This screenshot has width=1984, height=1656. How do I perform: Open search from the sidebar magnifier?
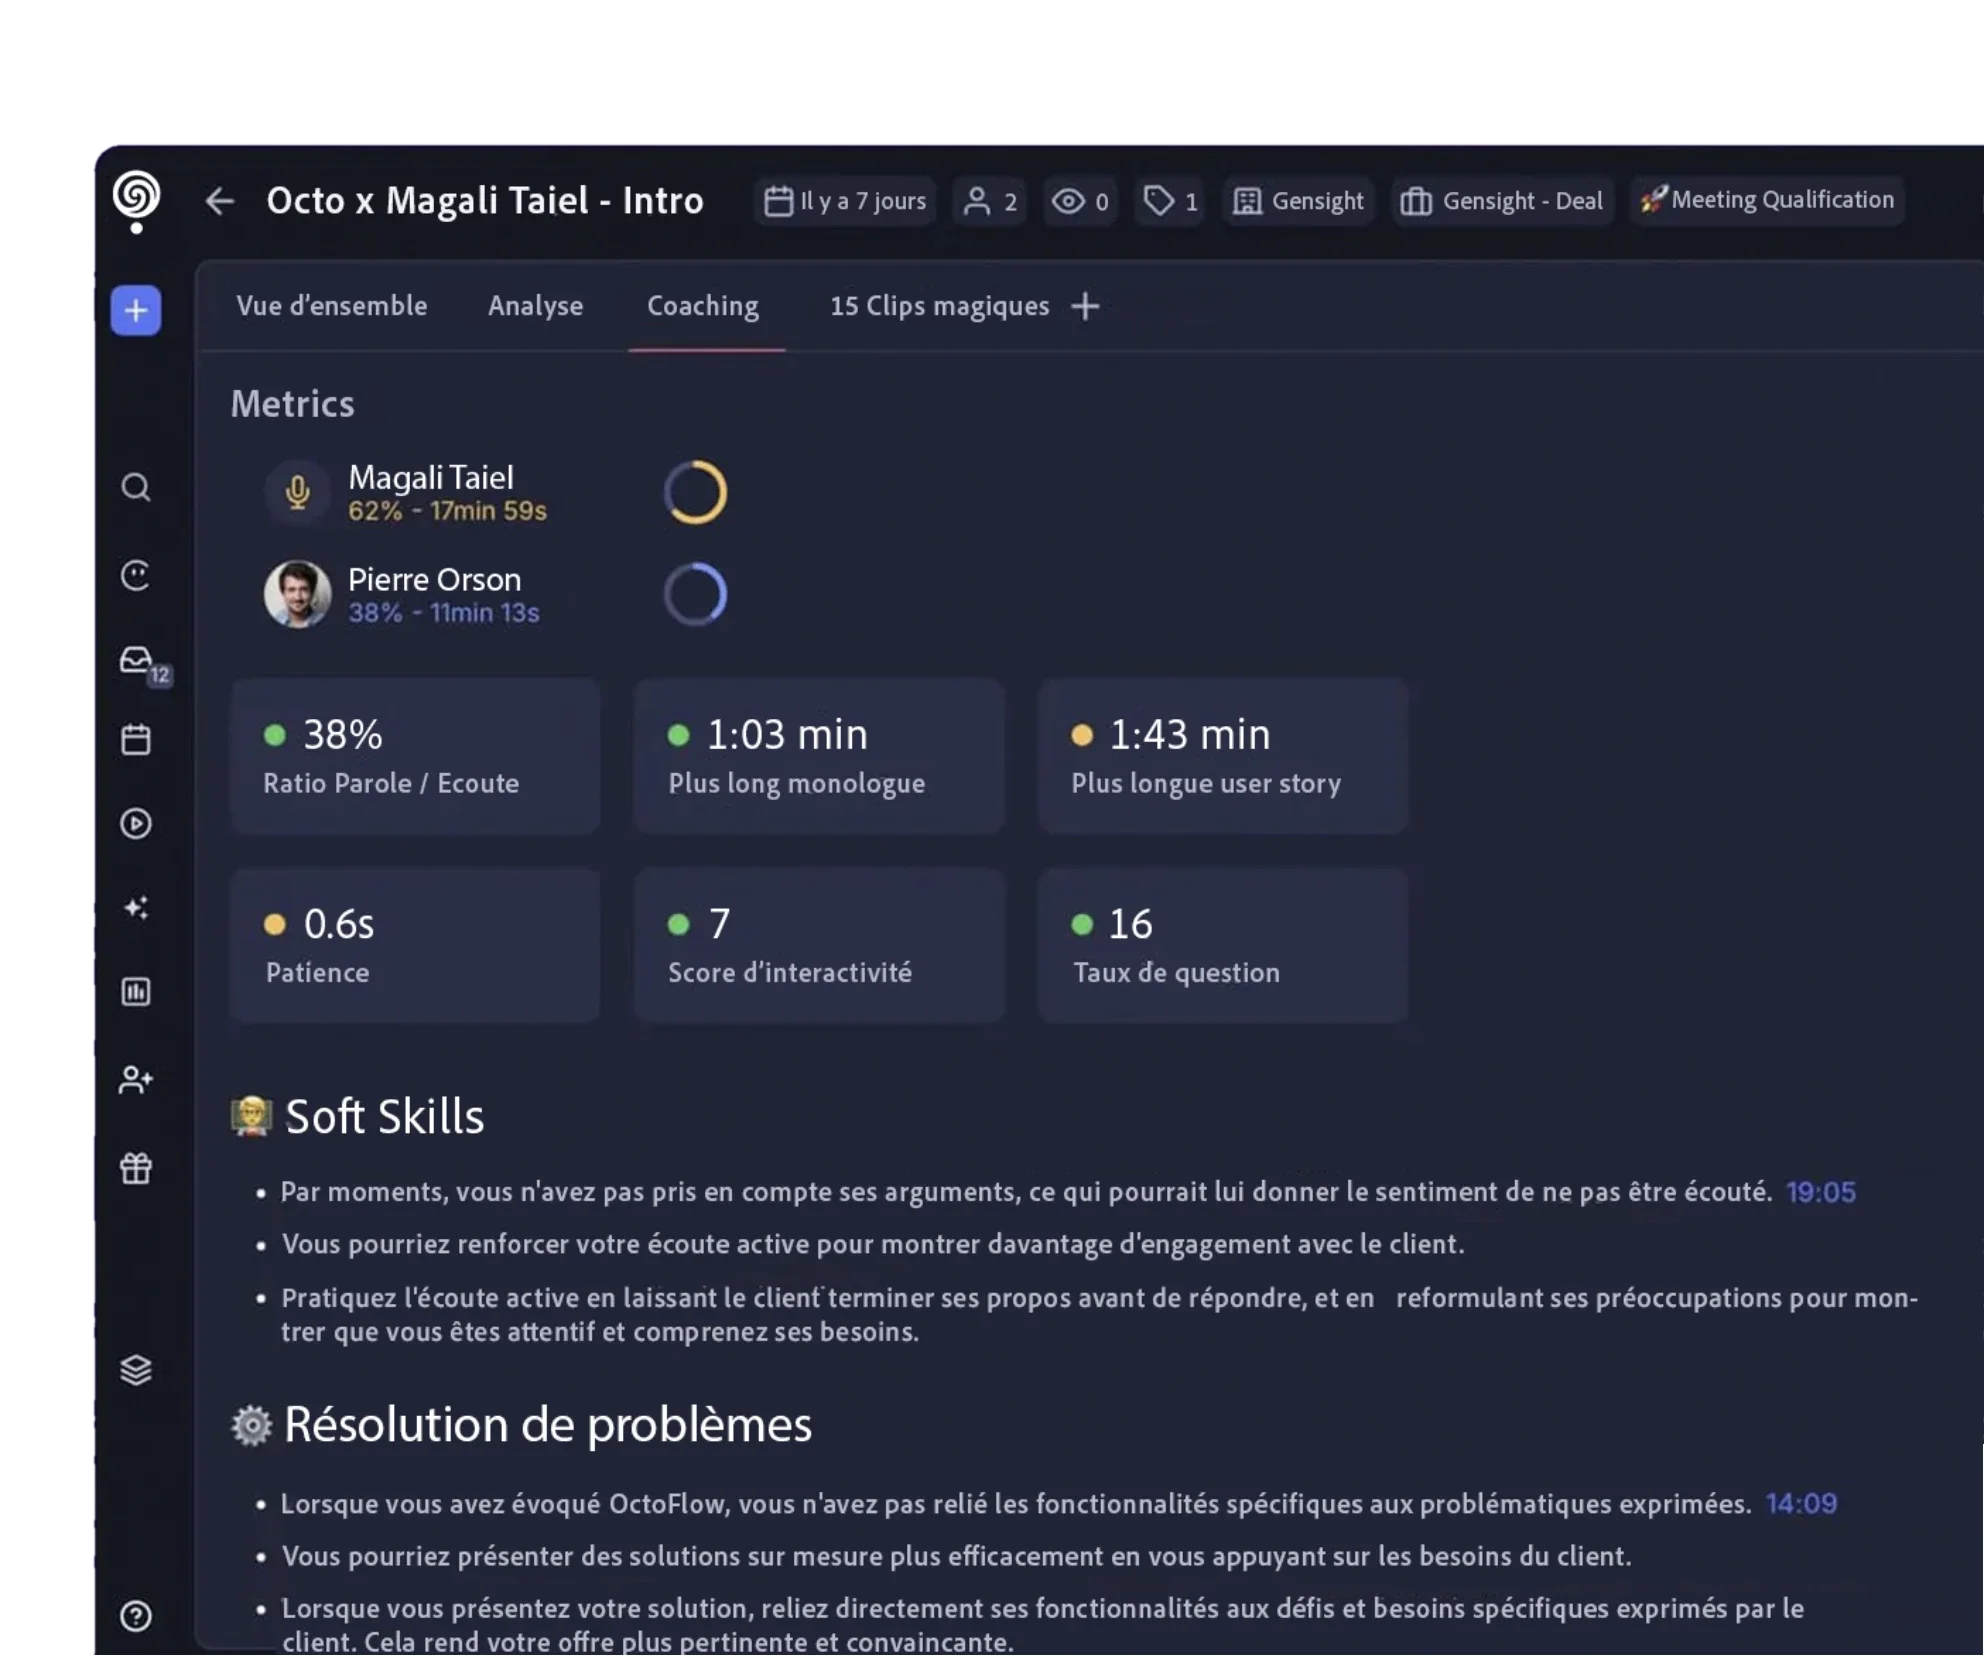click(x=136, y=487)
